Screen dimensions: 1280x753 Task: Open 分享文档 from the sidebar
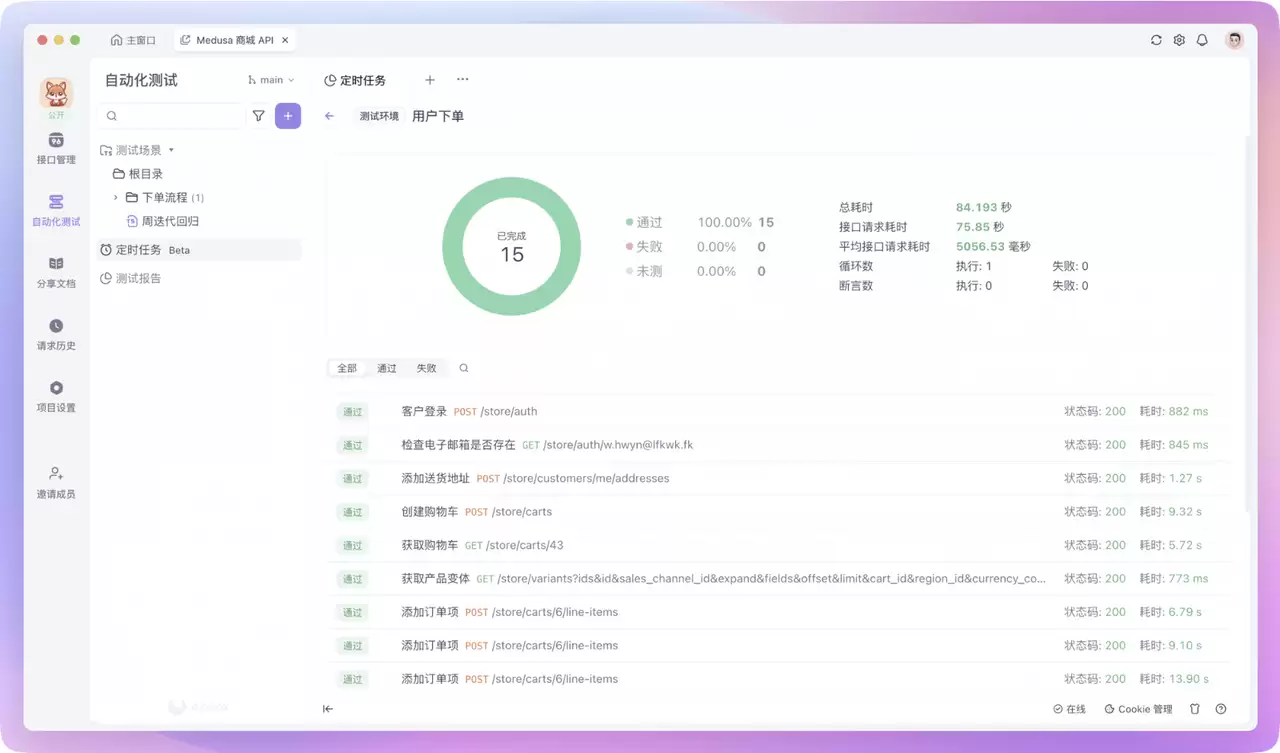56,272
